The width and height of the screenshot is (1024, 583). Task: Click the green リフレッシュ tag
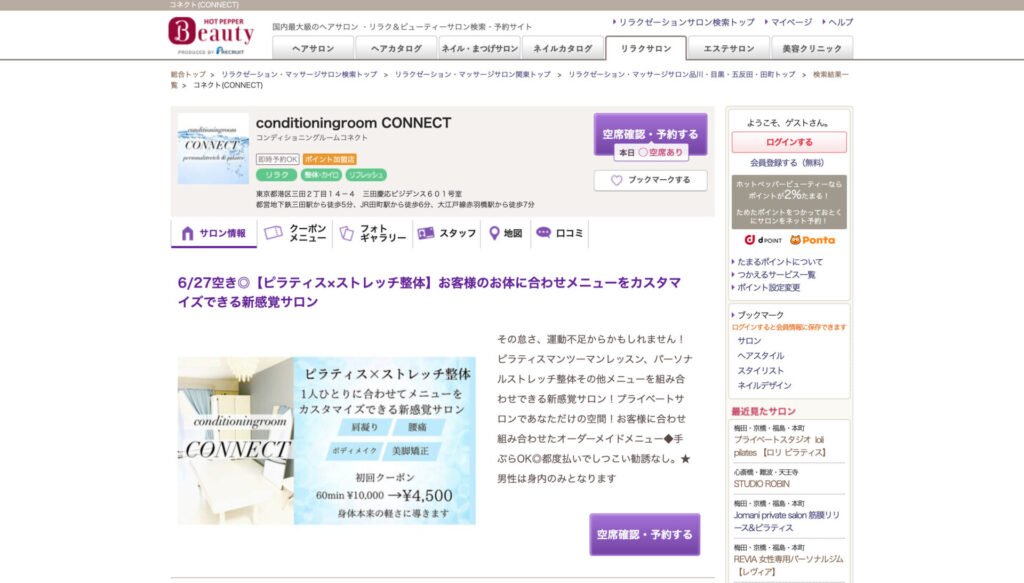click(366, 175)
